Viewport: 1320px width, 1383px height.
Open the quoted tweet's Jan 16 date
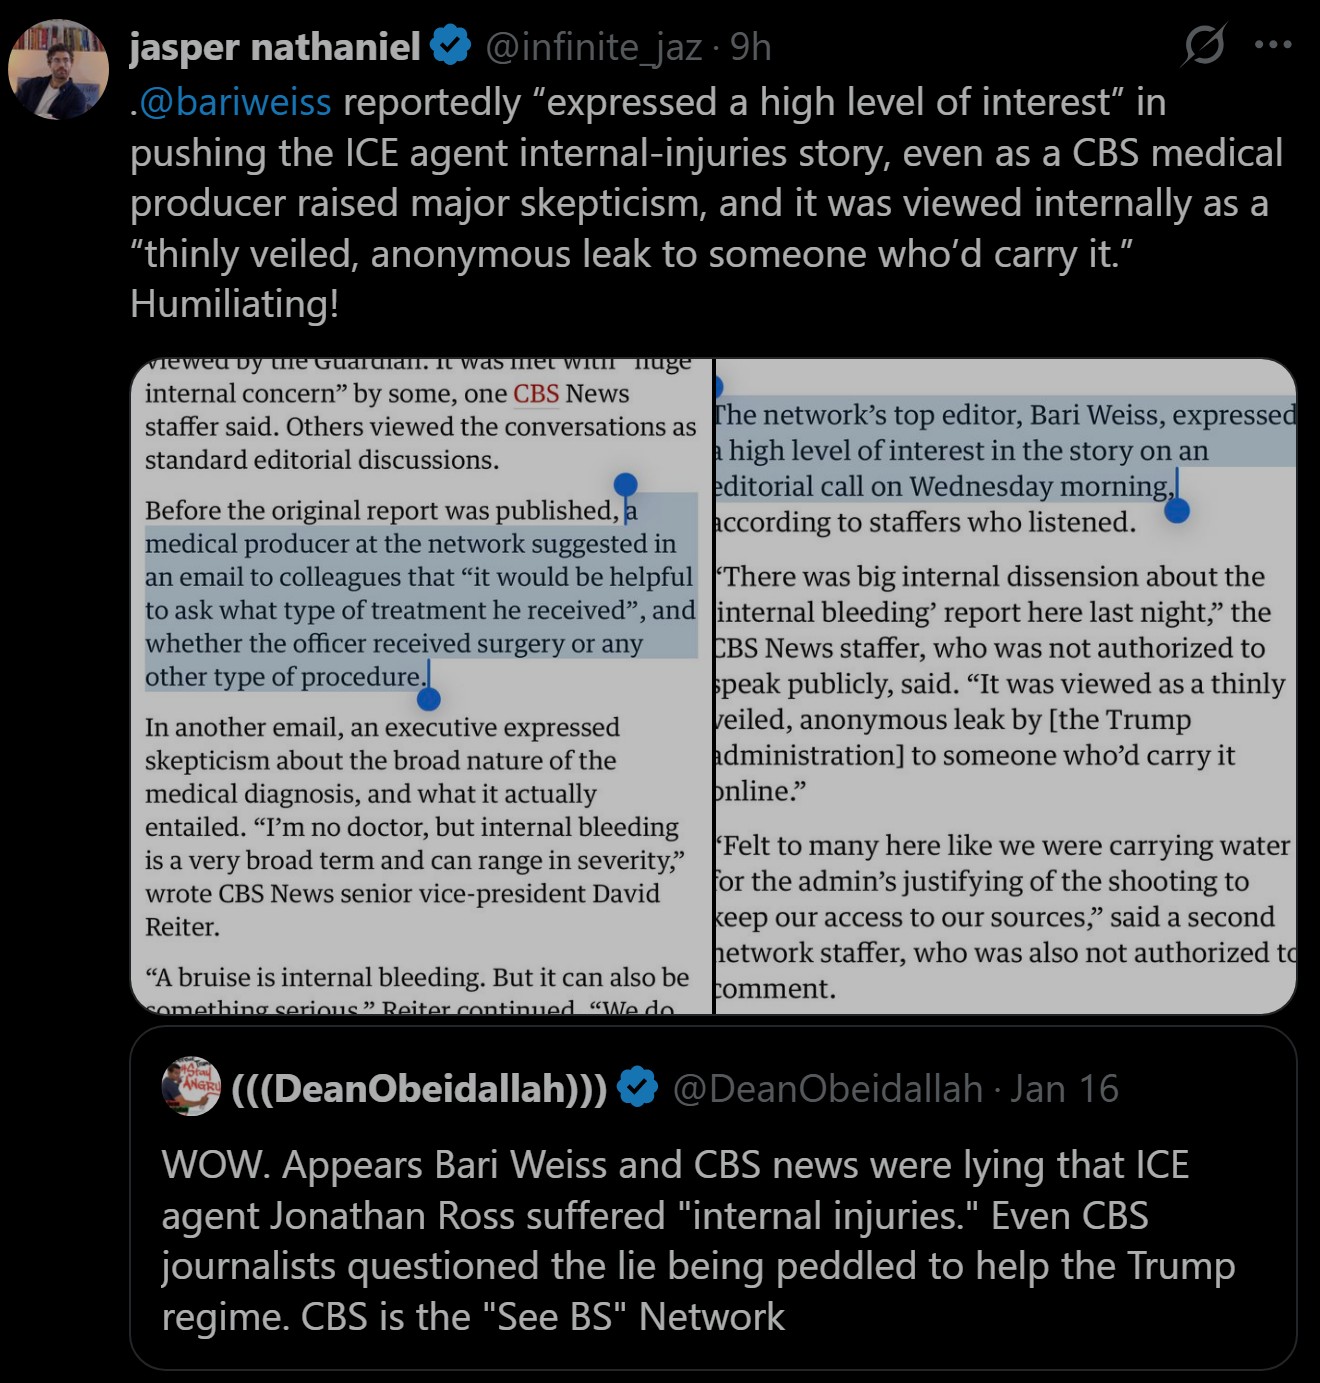[1064, 1088]
